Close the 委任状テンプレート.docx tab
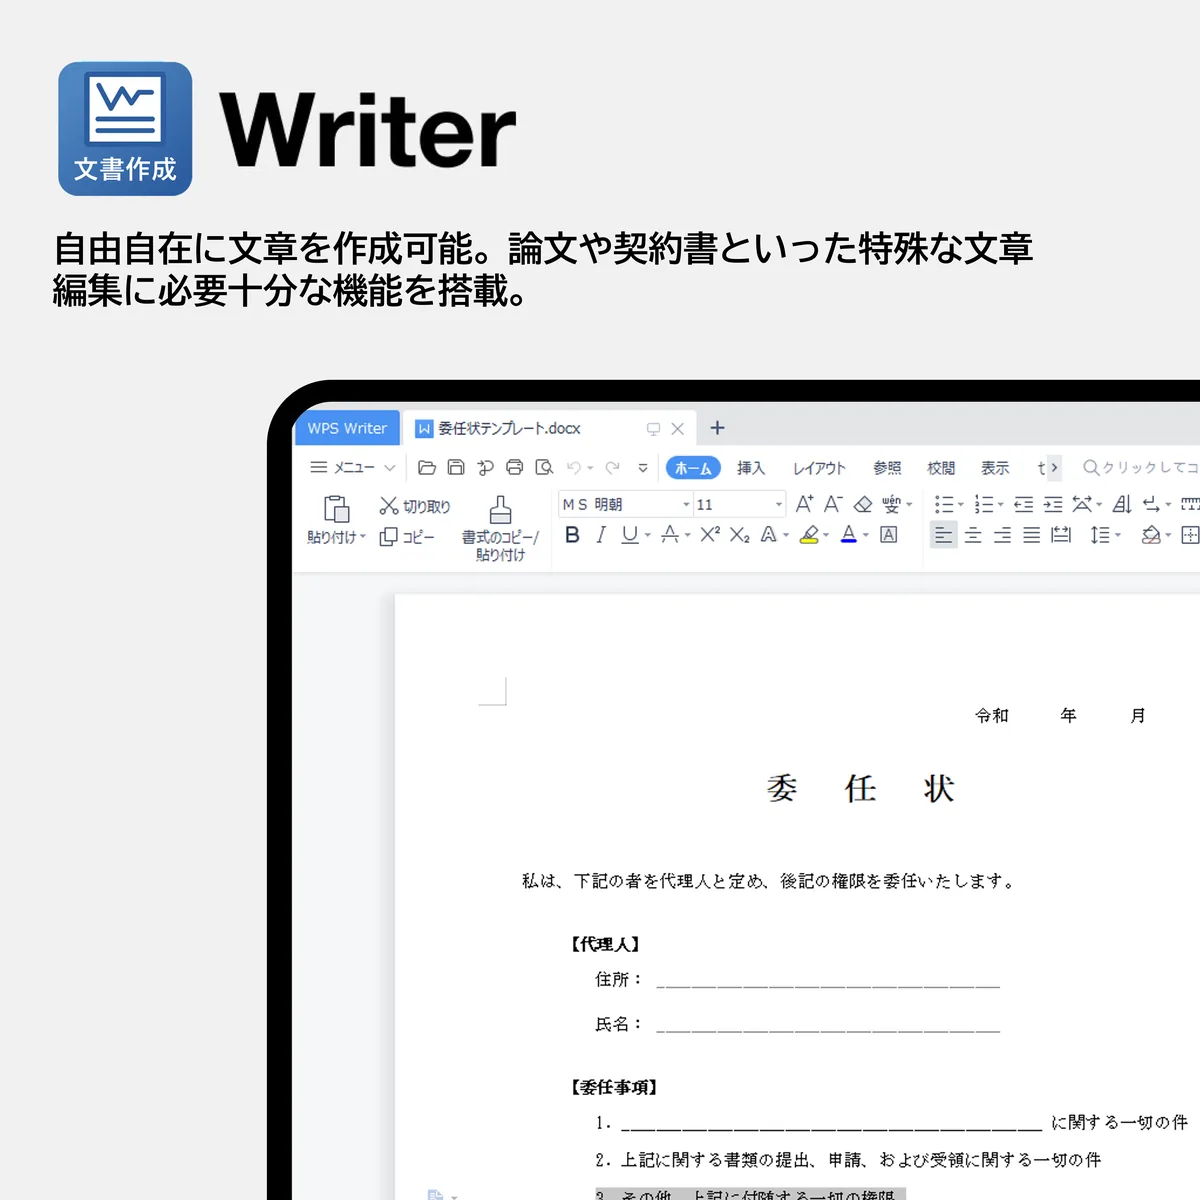 click(x=677, y=428)
